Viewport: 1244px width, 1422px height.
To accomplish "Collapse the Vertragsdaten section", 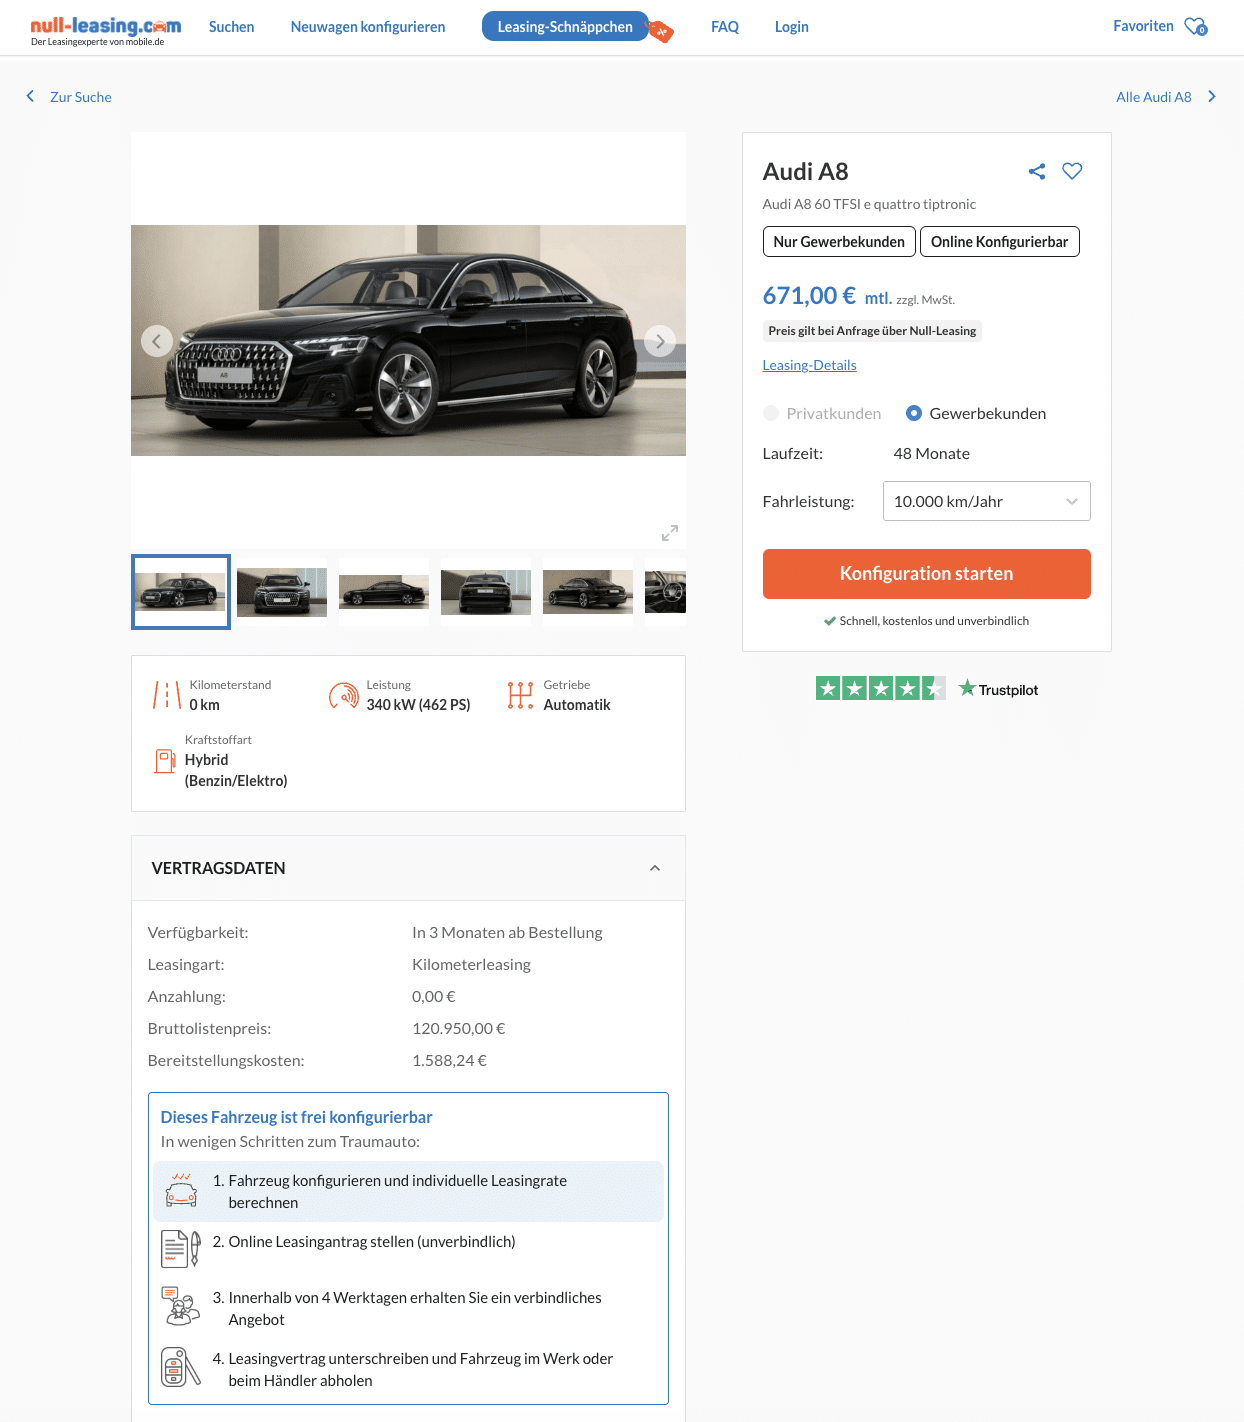I will 655,868.
